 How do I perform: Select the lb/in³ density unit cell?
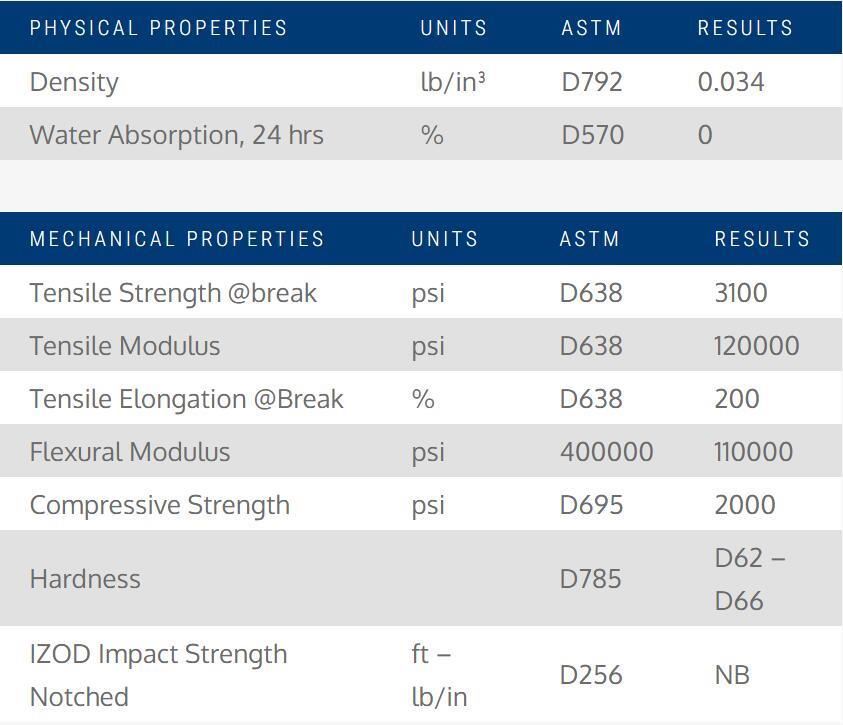click(452, 82)
